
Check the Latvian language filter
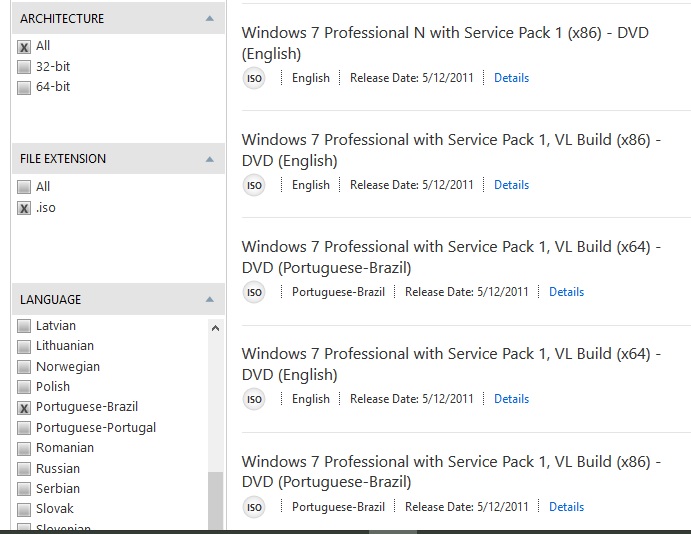[x=24, y=326]
